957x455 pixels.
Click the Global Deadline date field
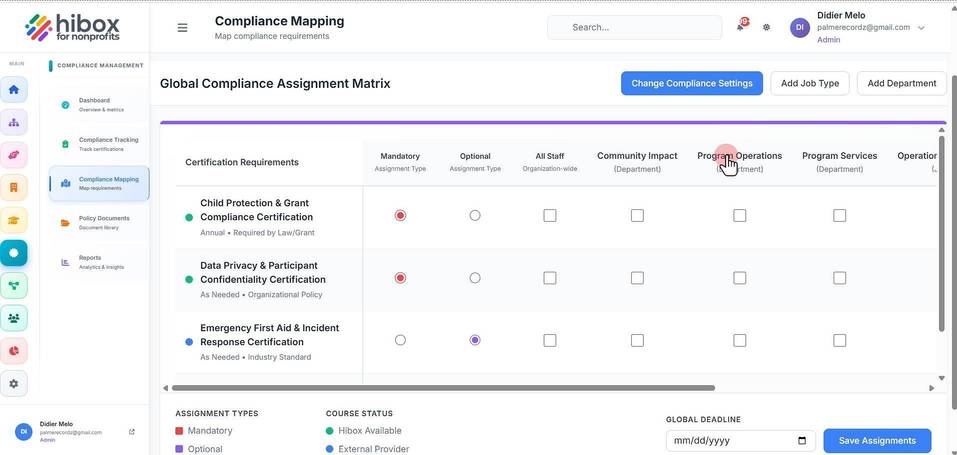[740, 440]
